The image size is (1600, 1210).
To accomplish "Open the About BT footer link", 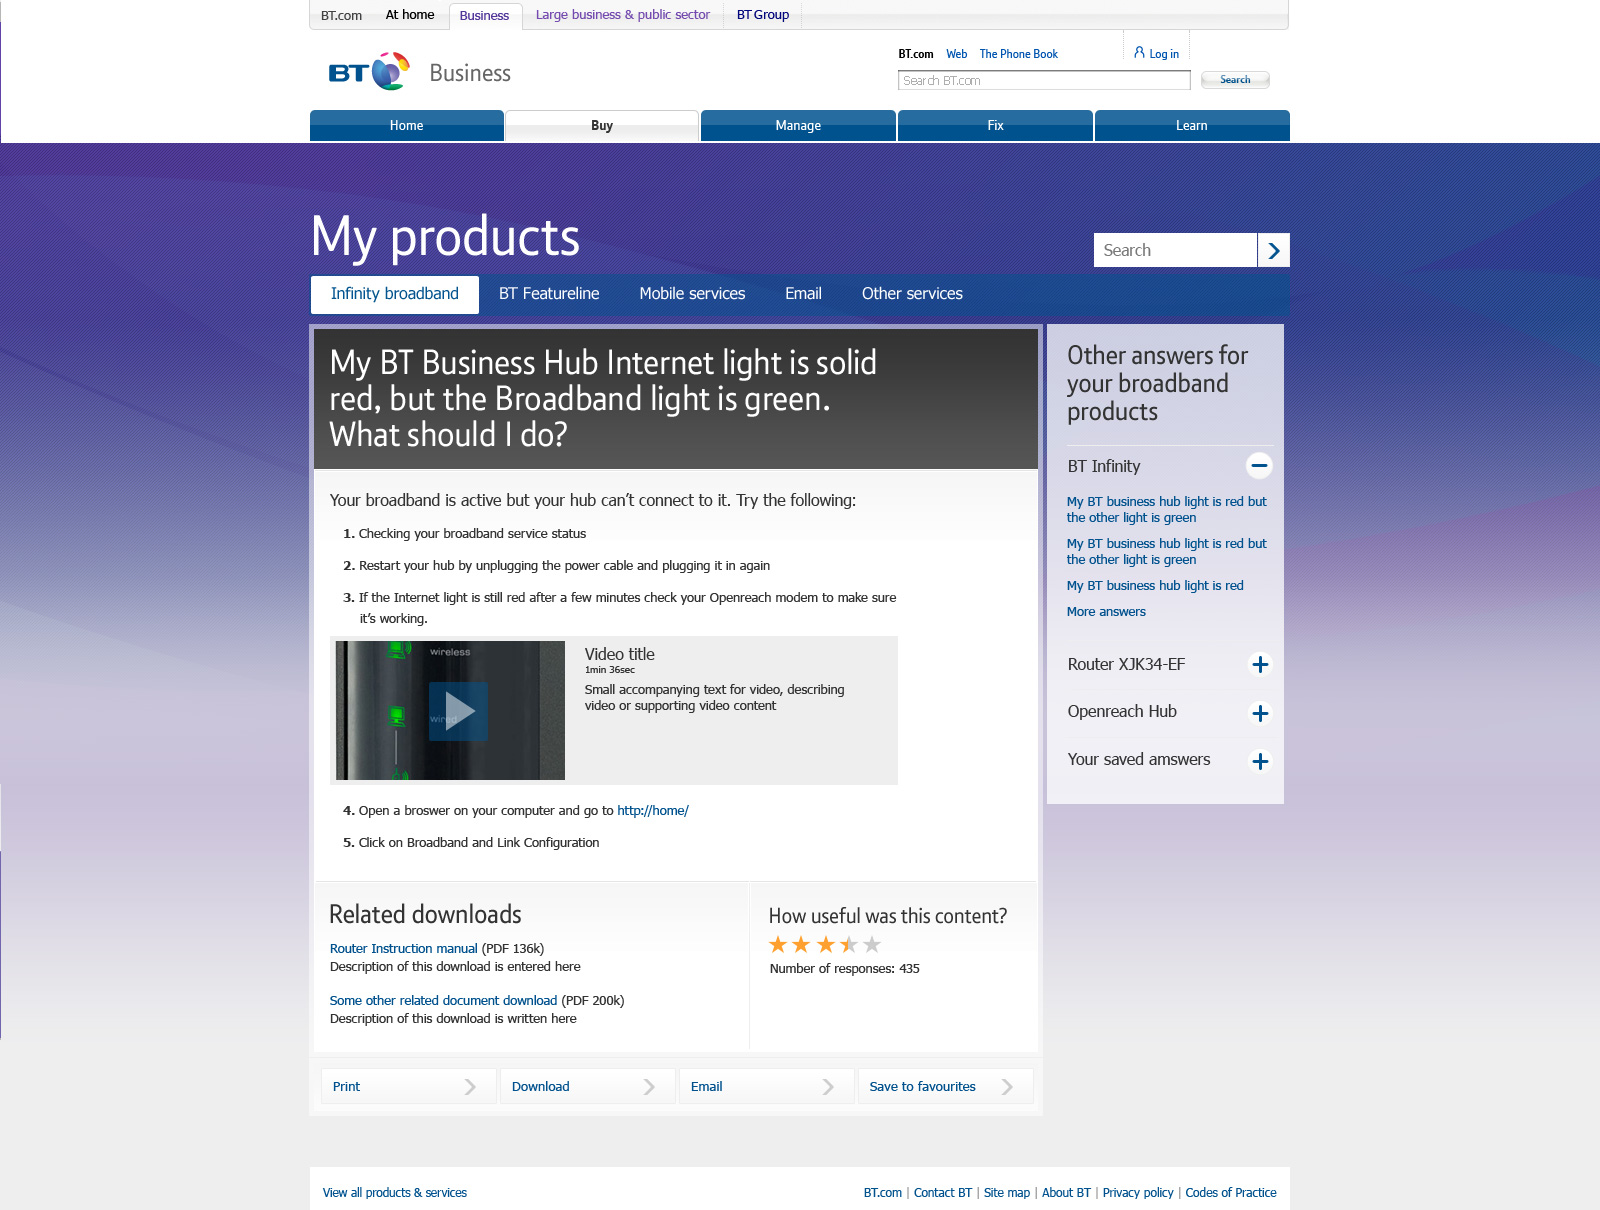I will tap(1066, 1193).
